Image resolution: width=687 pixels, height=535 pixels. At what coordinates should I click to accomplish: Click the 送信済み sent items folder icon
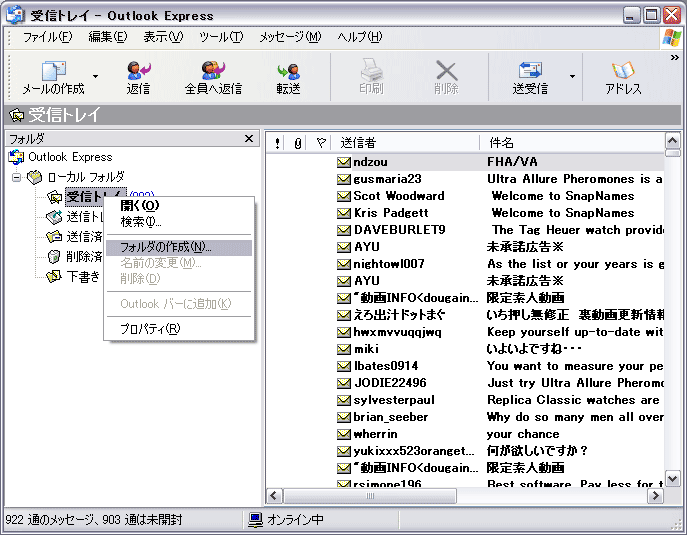(54, 237)
